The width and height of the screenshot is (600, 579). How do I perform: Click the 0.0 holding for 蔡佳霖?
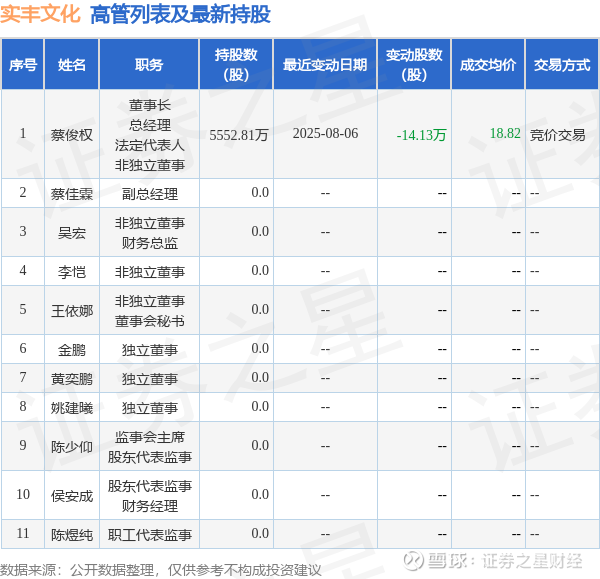[x=260, y=192]
